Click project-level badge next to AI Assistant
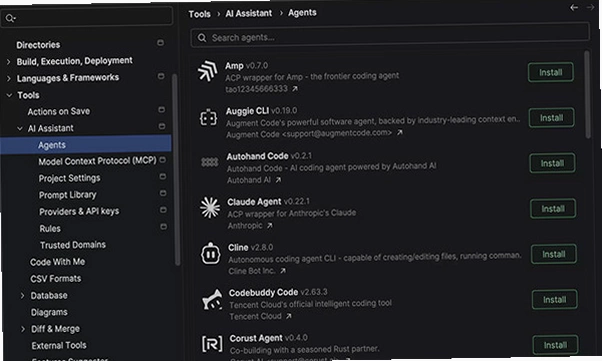Screen dimensions: 602x361 click(x=162, y=126)
